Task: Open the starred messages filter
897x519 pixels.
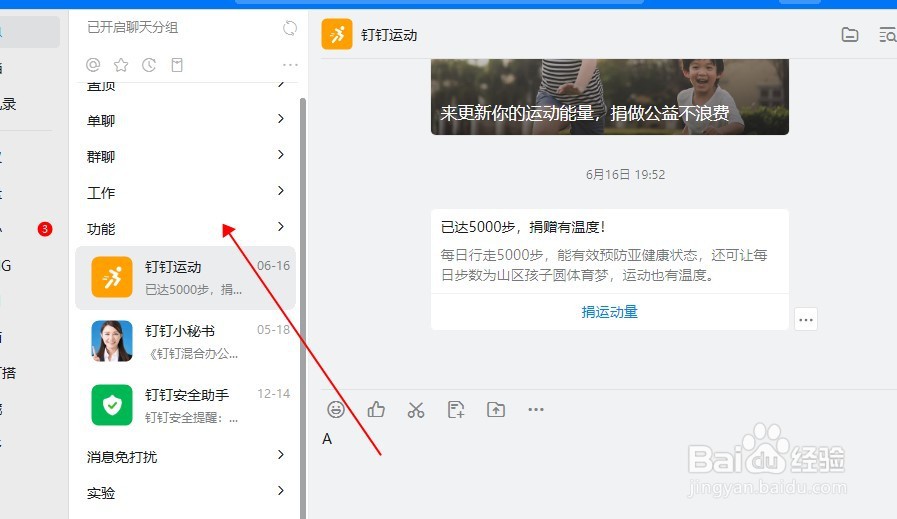Action: pos(121,65)
